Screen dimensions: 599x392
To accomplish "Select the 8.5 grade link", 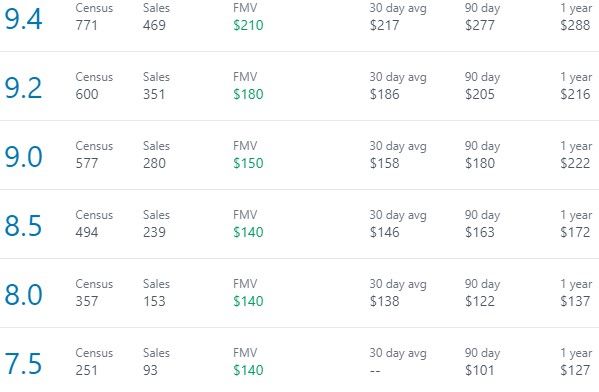I will point(23,226).
